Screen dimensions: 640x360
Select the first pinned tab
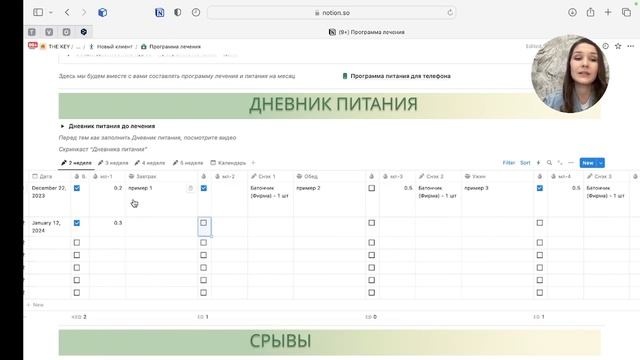32,32
